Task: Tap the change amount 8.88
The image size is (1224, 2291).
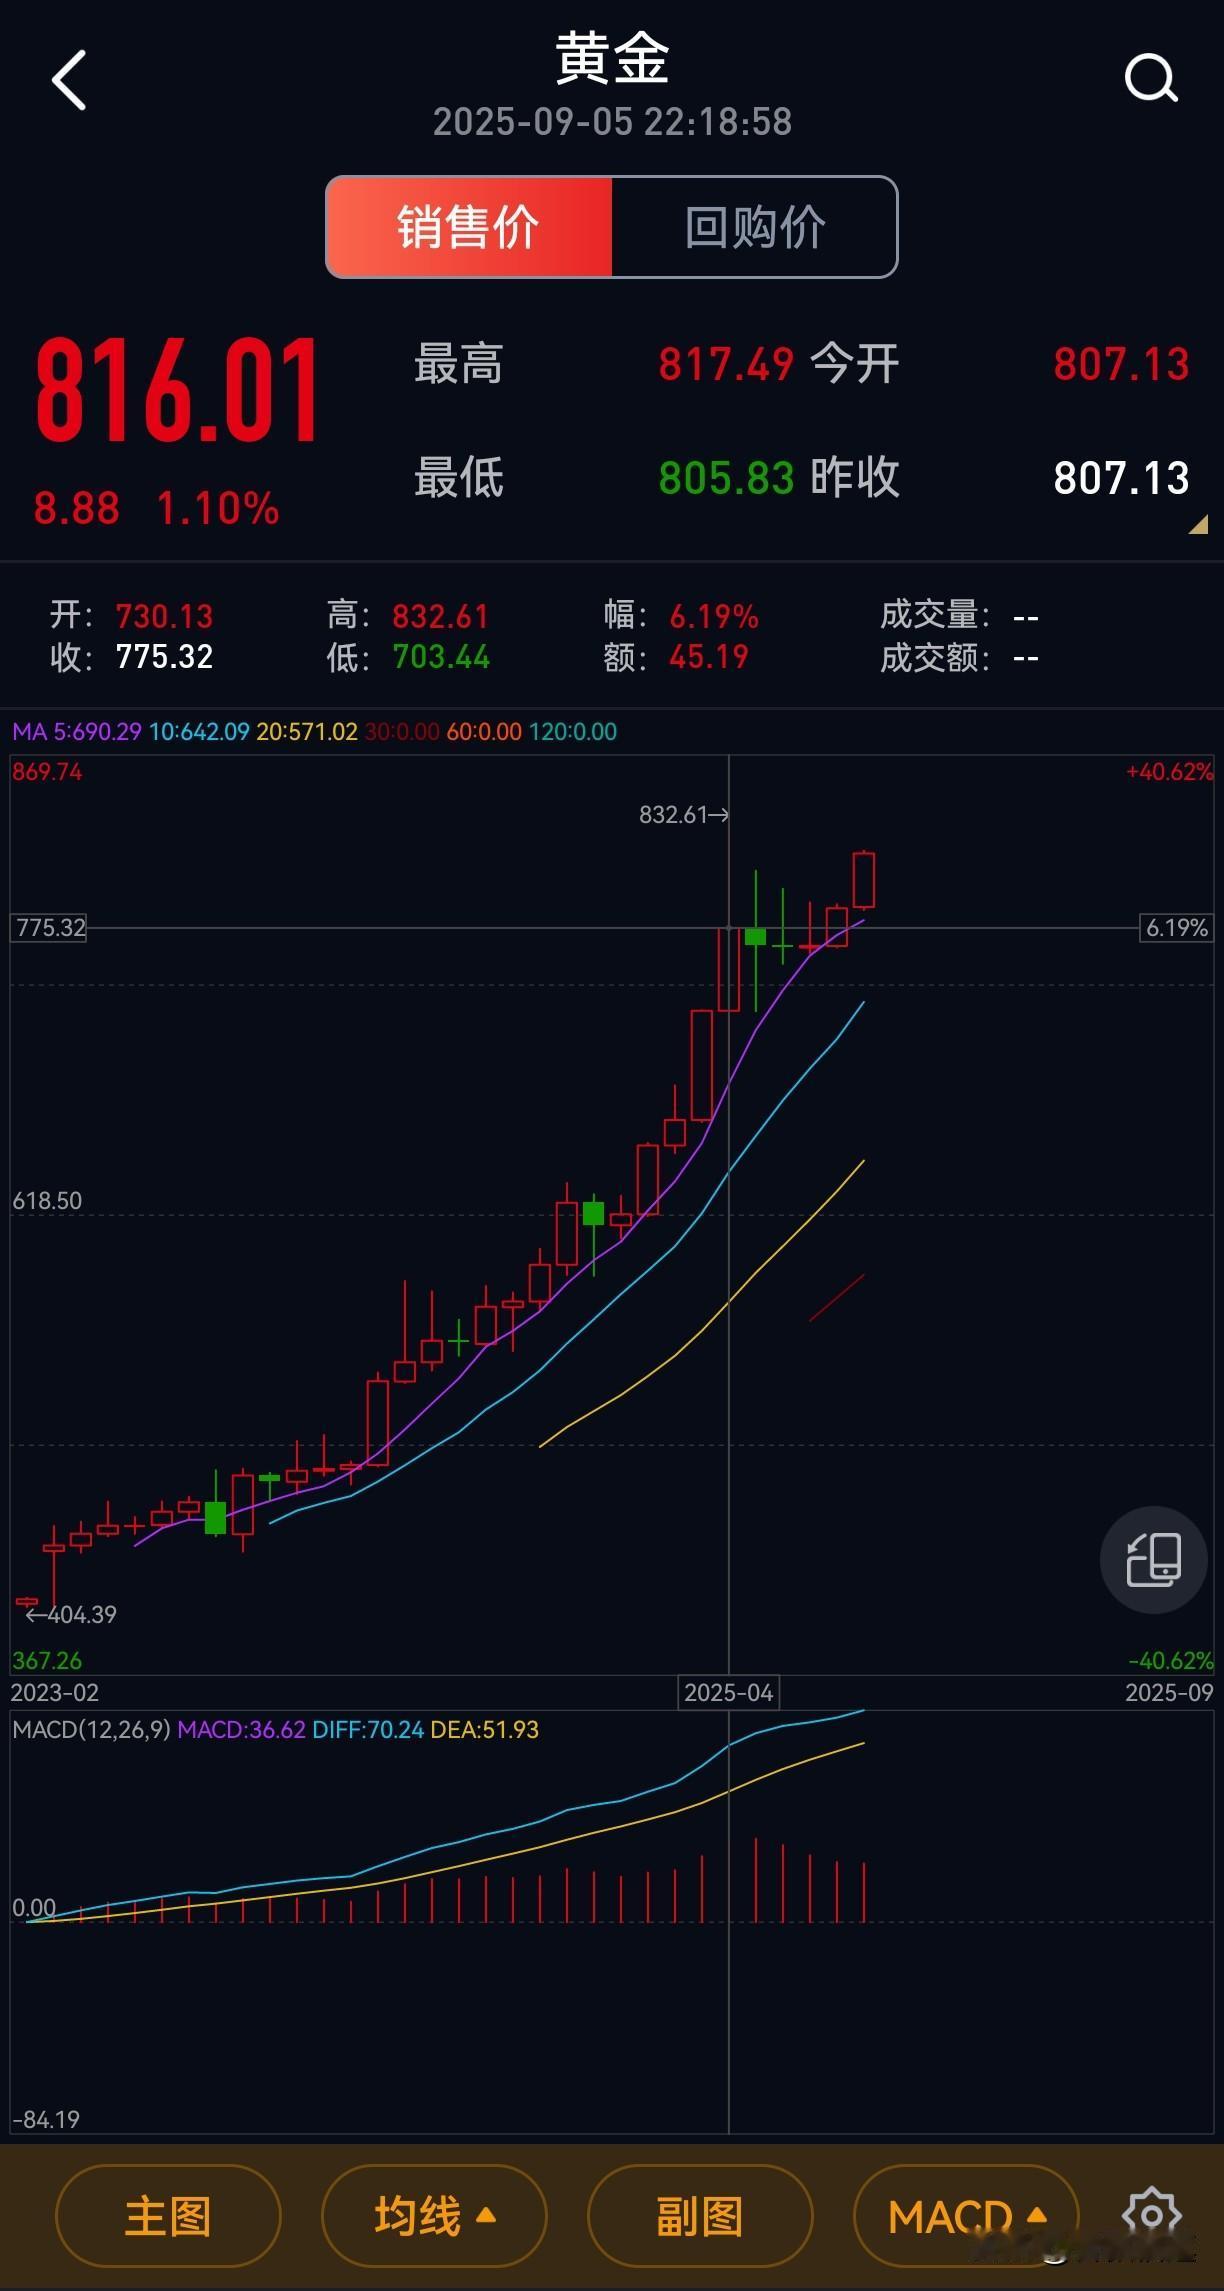Action: [x=77, y=508]
